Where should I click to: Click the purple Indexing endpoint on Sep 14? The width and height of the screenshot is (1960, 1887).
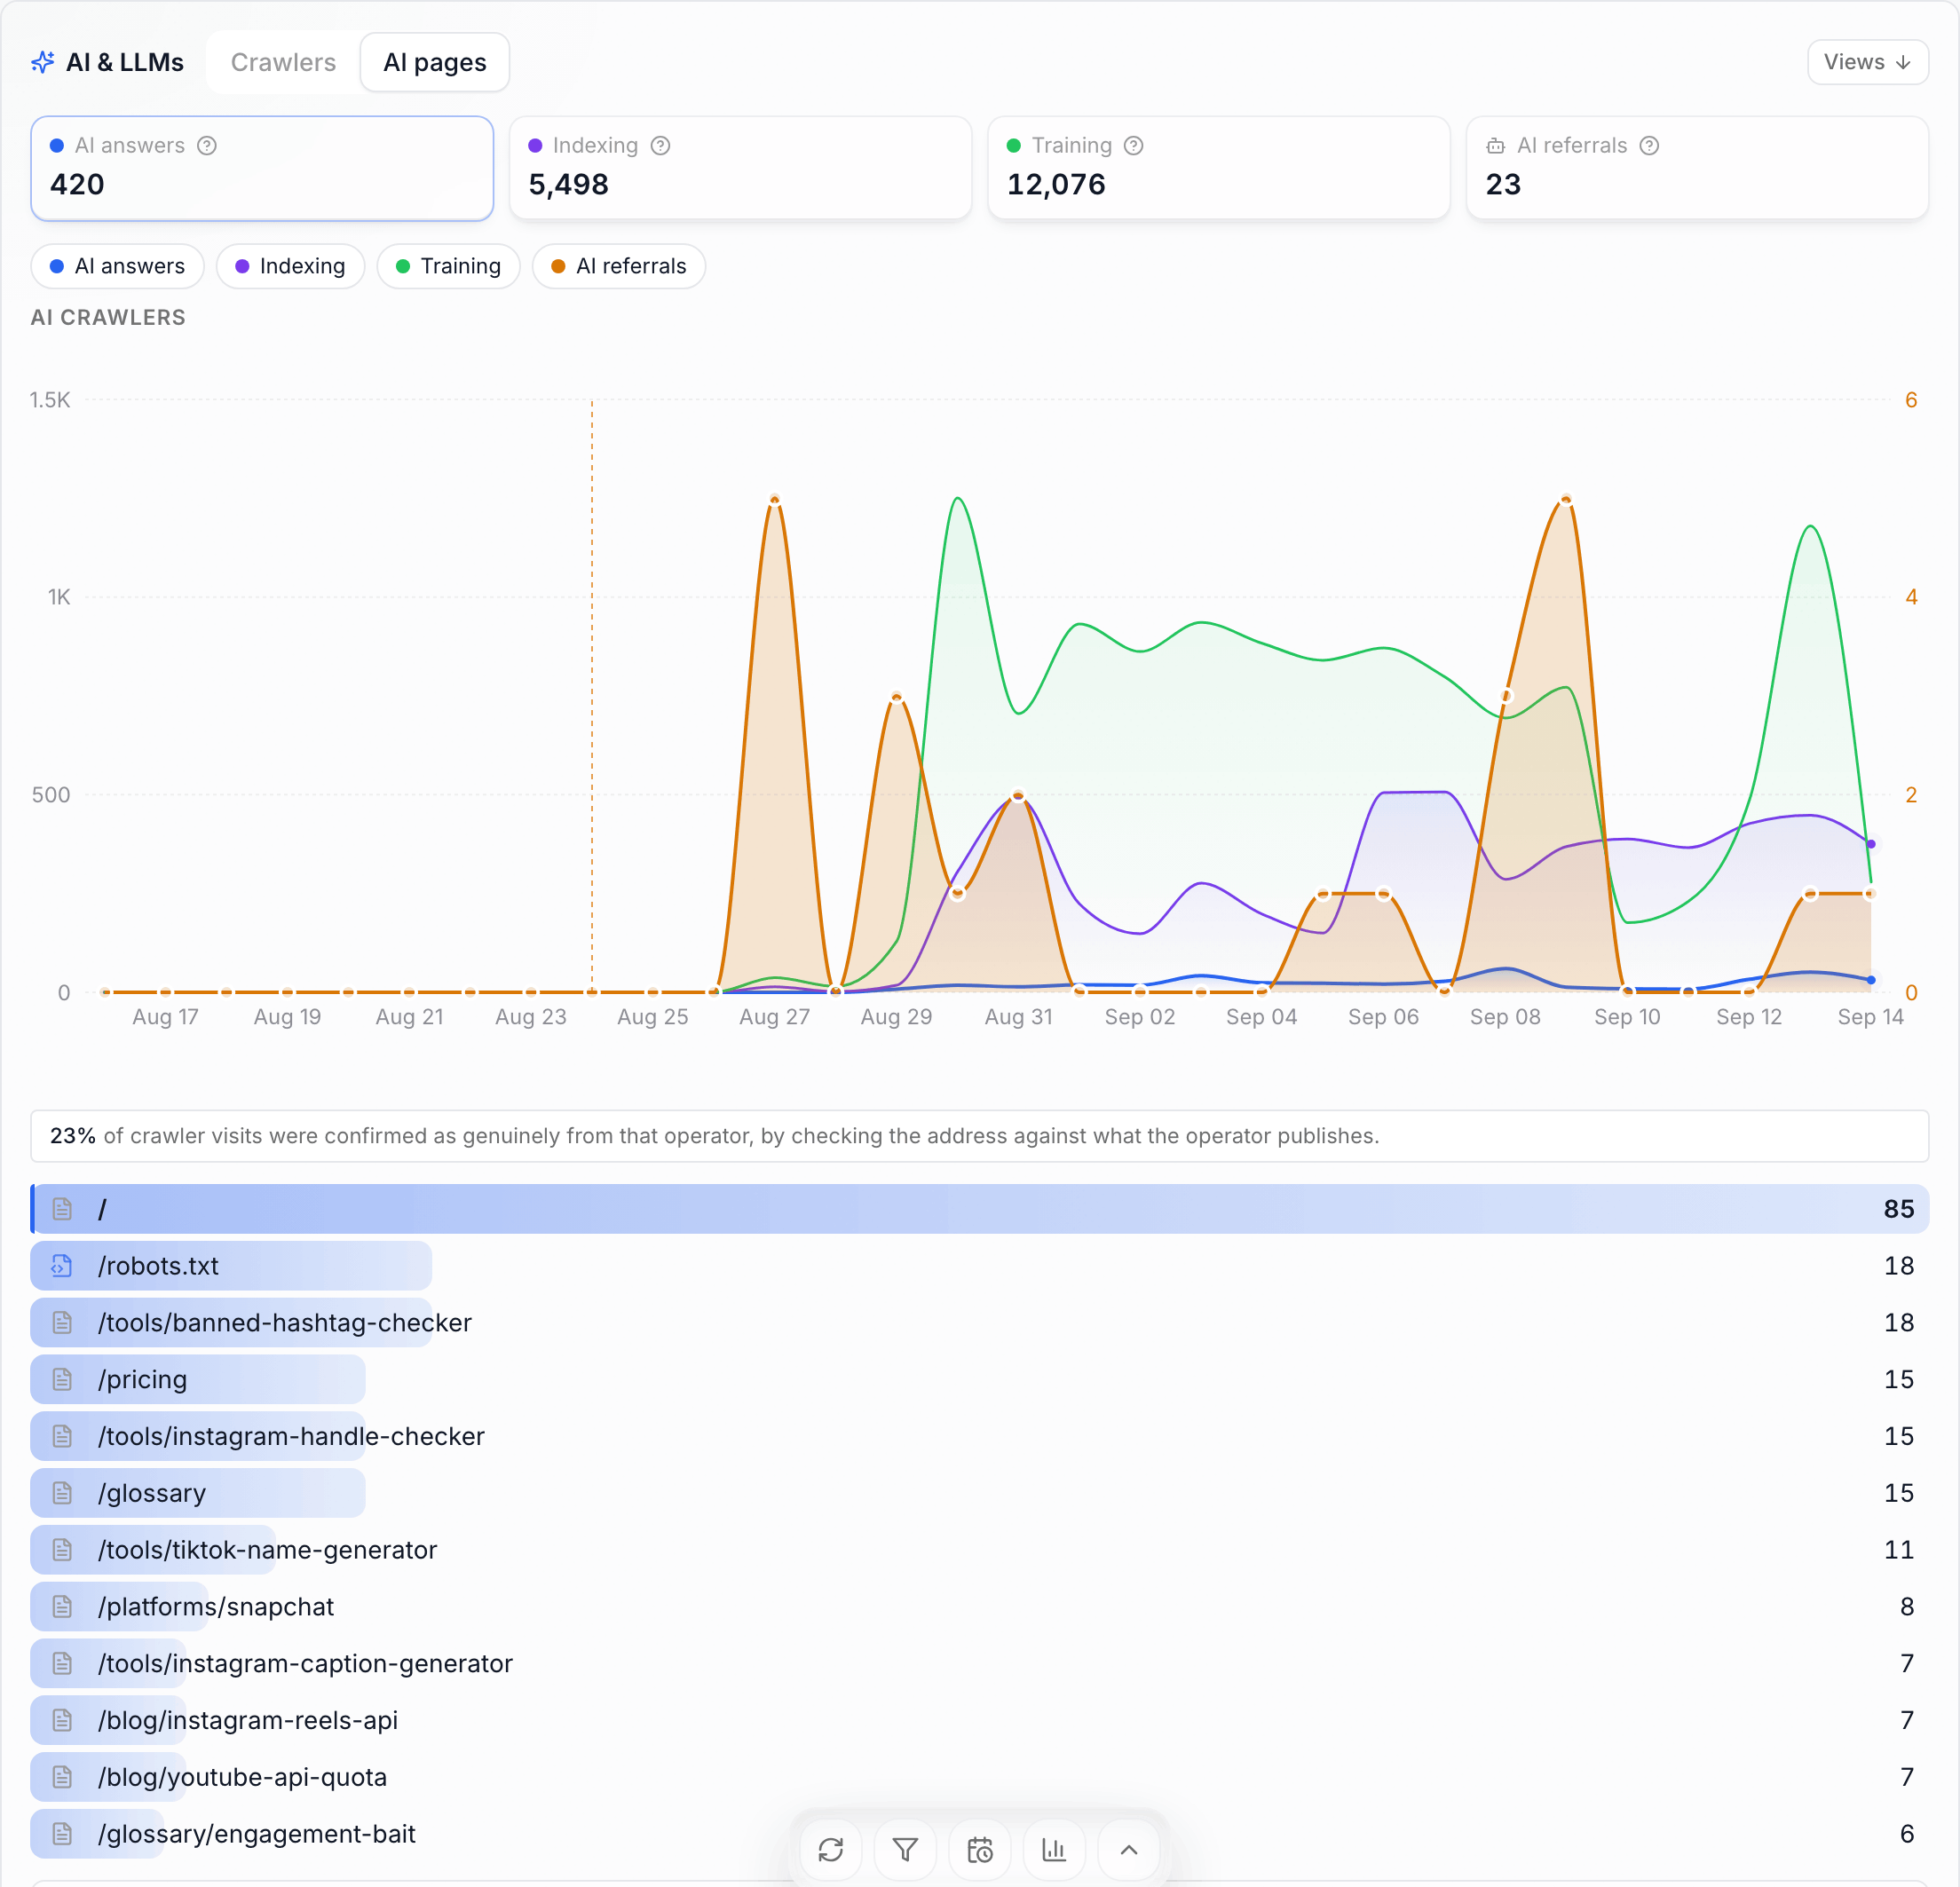click(x=1871, y=844)
